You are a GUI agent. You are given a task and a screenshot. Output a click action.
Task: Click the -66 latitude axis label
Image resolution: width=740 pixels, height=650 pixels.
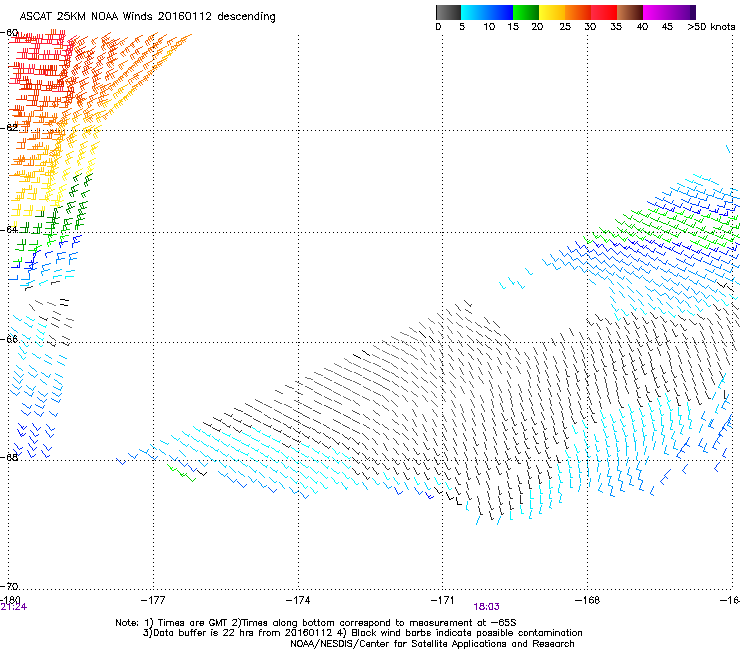click(9, 339)
